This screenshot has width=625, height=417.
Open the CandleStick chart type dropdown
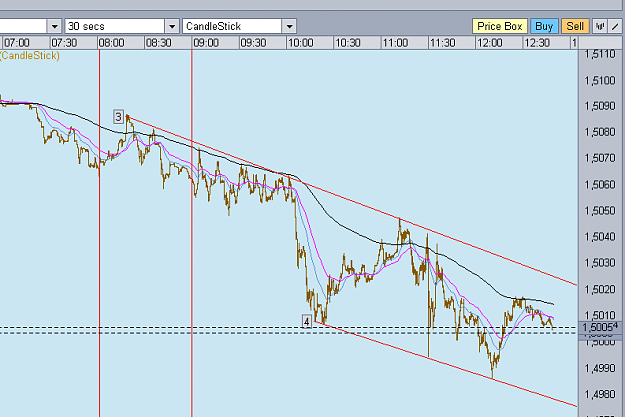[289, 27]
